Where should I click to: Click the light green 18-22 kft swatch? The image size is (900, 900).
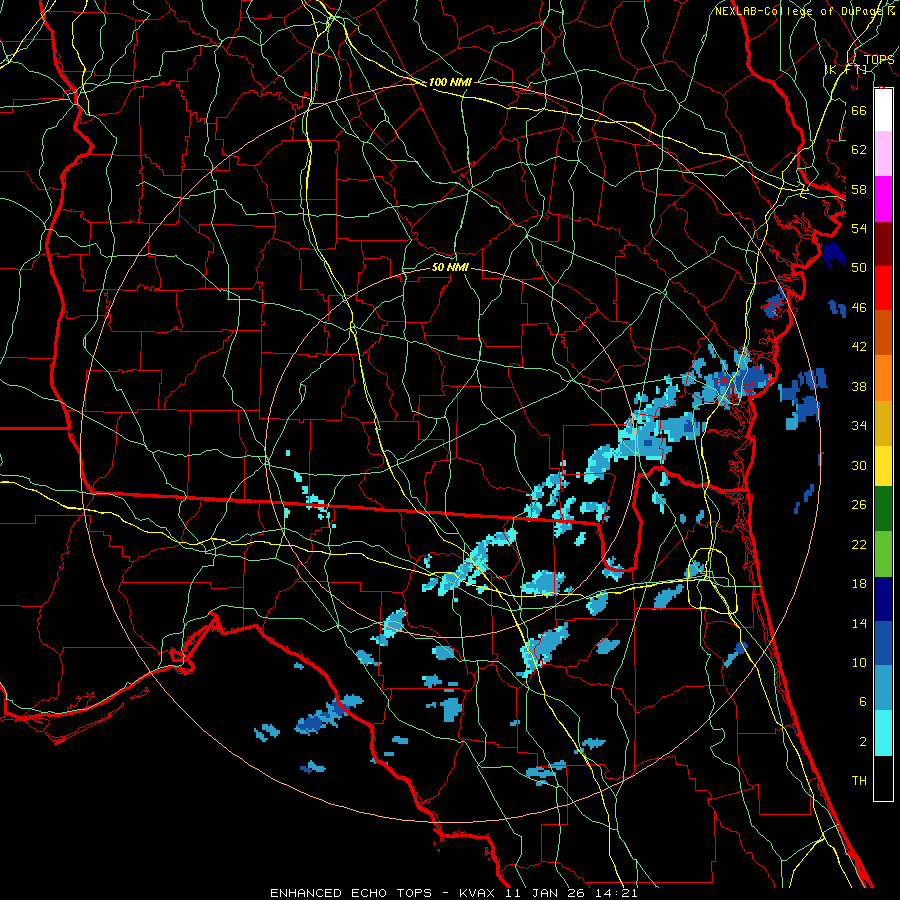click(883, 554)
